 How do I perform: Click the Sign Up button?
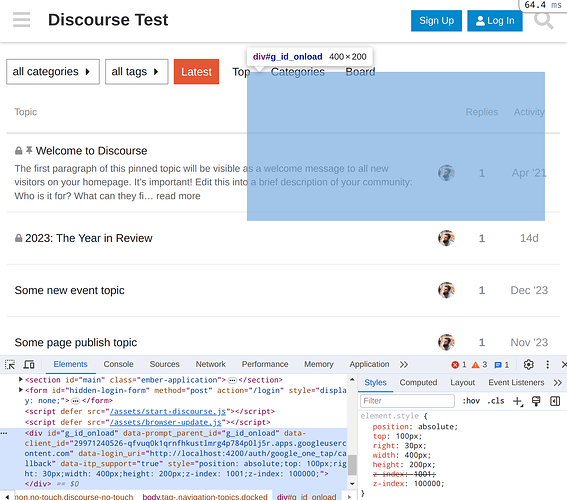pos(436,21)
